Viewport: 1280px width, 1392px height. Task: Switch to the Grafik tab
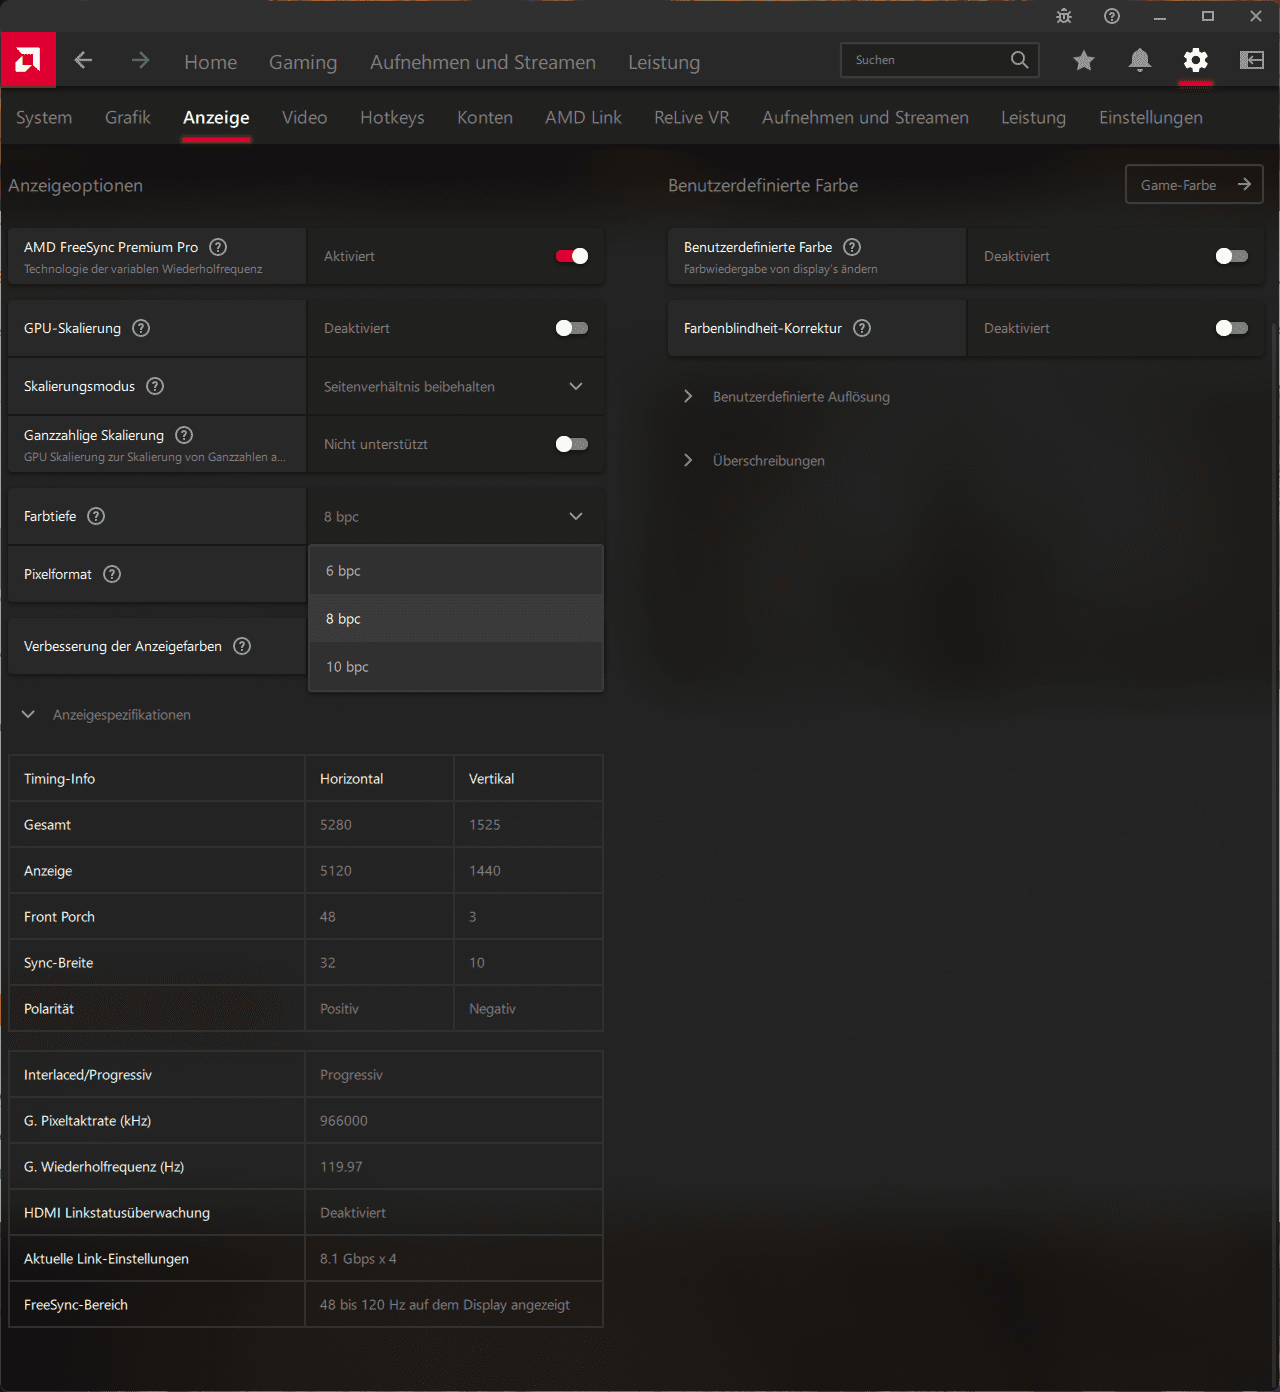coord(128,117)
